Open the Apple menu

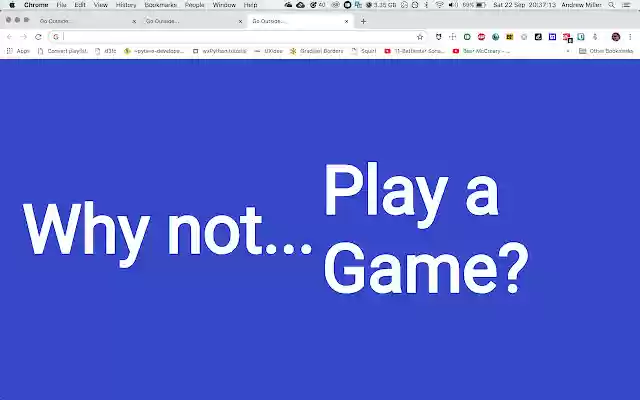[12, 5]
